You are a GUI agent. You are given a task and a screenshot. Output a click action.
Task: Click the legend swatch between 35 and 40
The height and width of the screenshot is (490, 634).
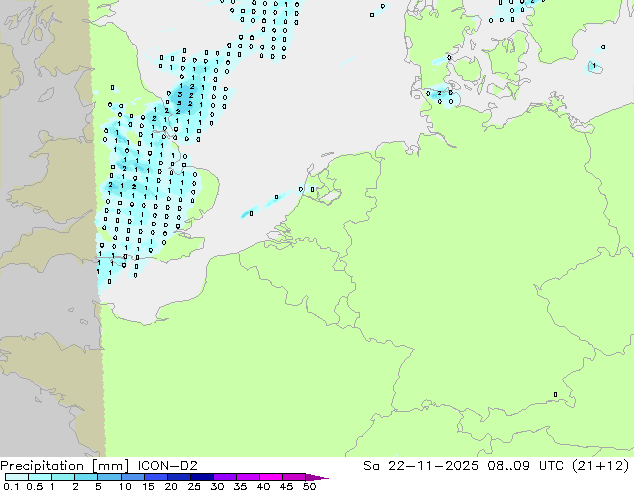click(247, 477)
